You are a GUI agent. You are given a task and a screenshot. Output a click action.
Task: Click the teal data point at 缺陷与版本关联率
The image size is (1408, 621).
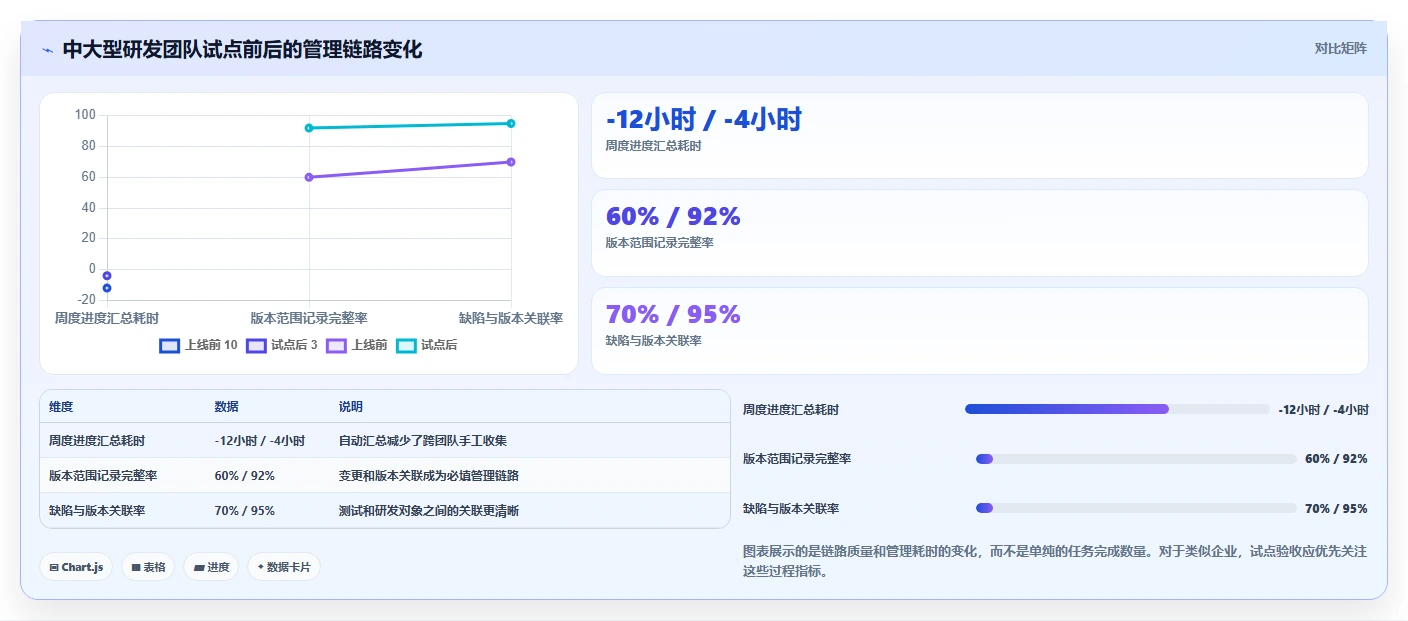tap(511, 123)
